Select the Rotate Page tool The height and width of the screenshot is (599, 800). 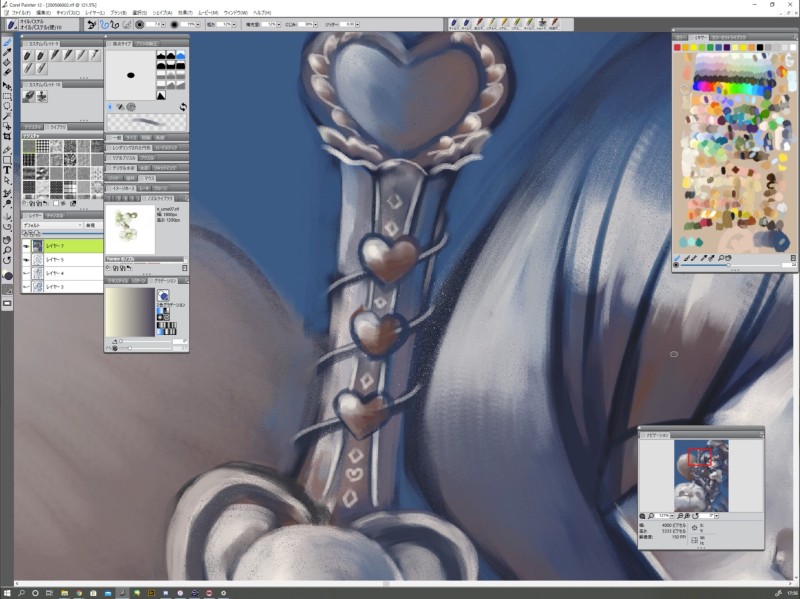7,260
